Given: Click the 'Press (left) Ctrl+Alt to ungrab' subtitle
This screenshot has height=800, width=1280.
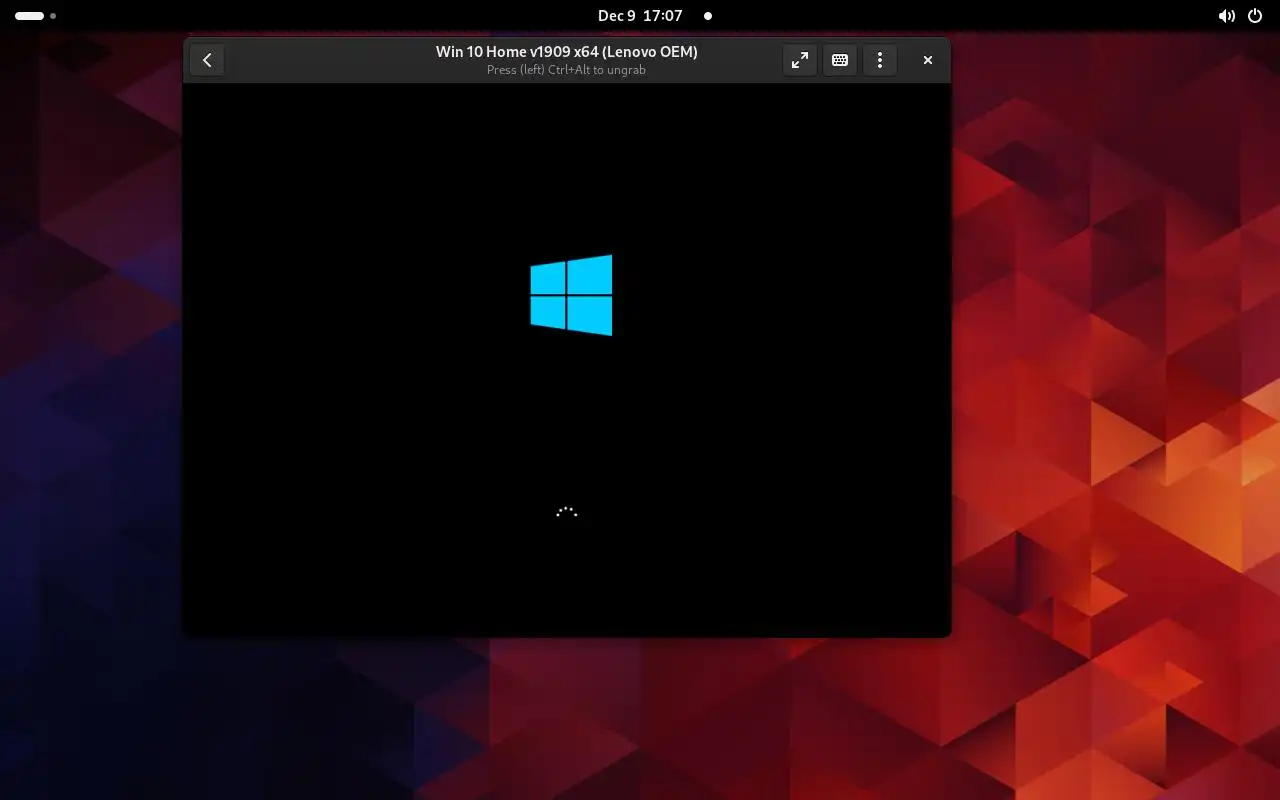Looking at the screenshot, I should [x=567, y=70].
